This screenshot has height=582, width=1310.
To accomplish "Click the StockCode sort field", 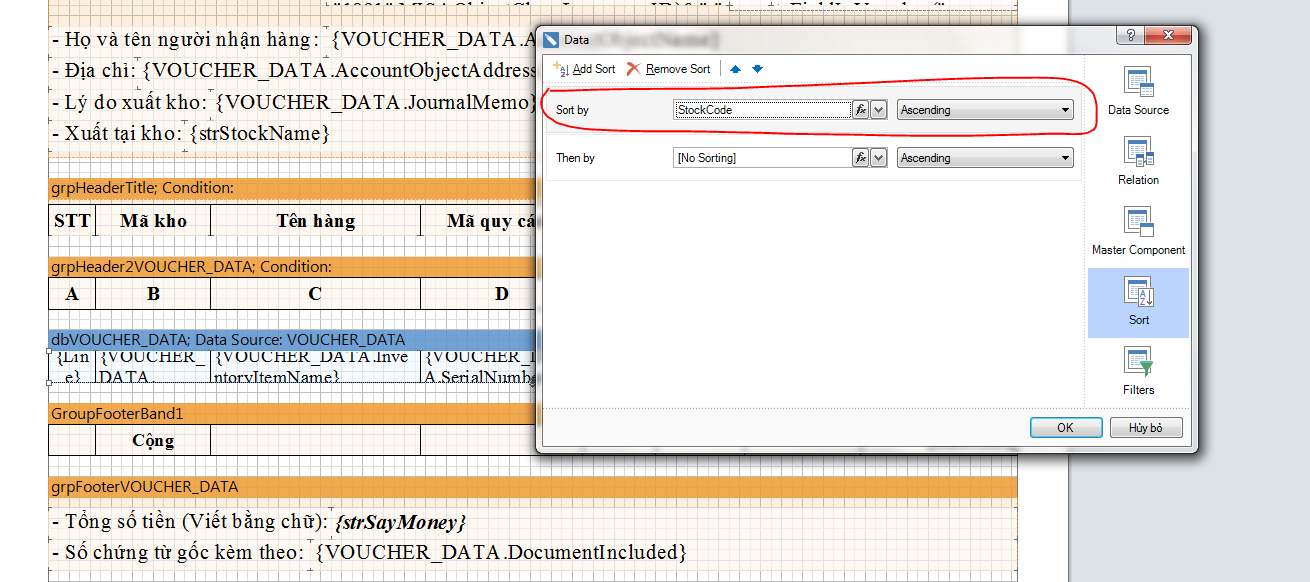I will (x=762, y=110).
